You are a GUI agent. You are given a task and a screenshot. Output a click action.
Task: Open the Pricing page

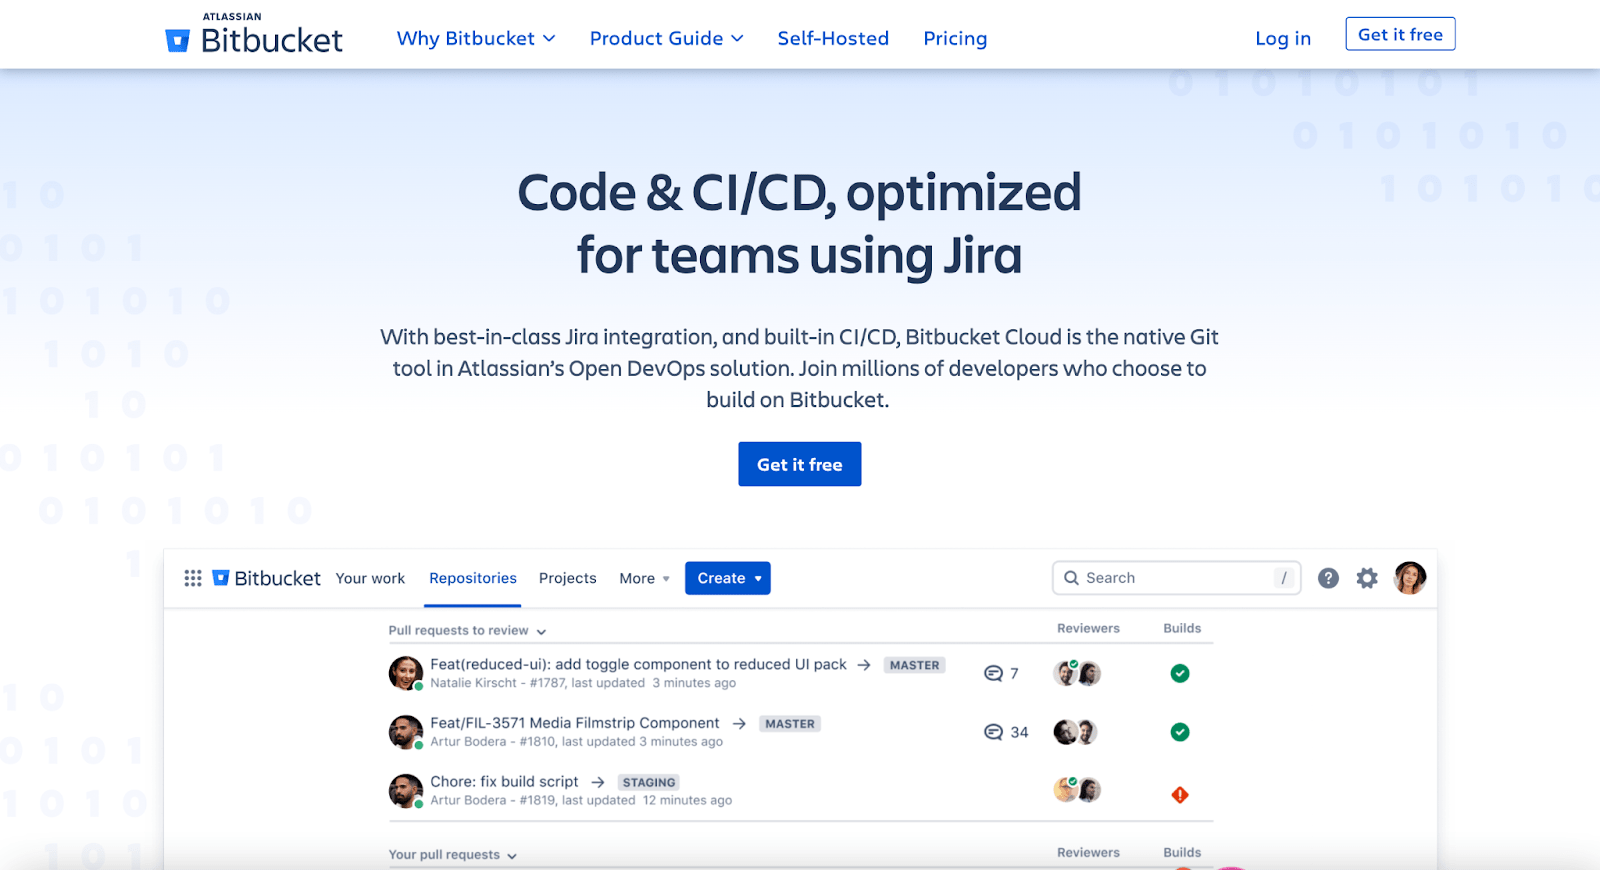[x=955, y=38]
